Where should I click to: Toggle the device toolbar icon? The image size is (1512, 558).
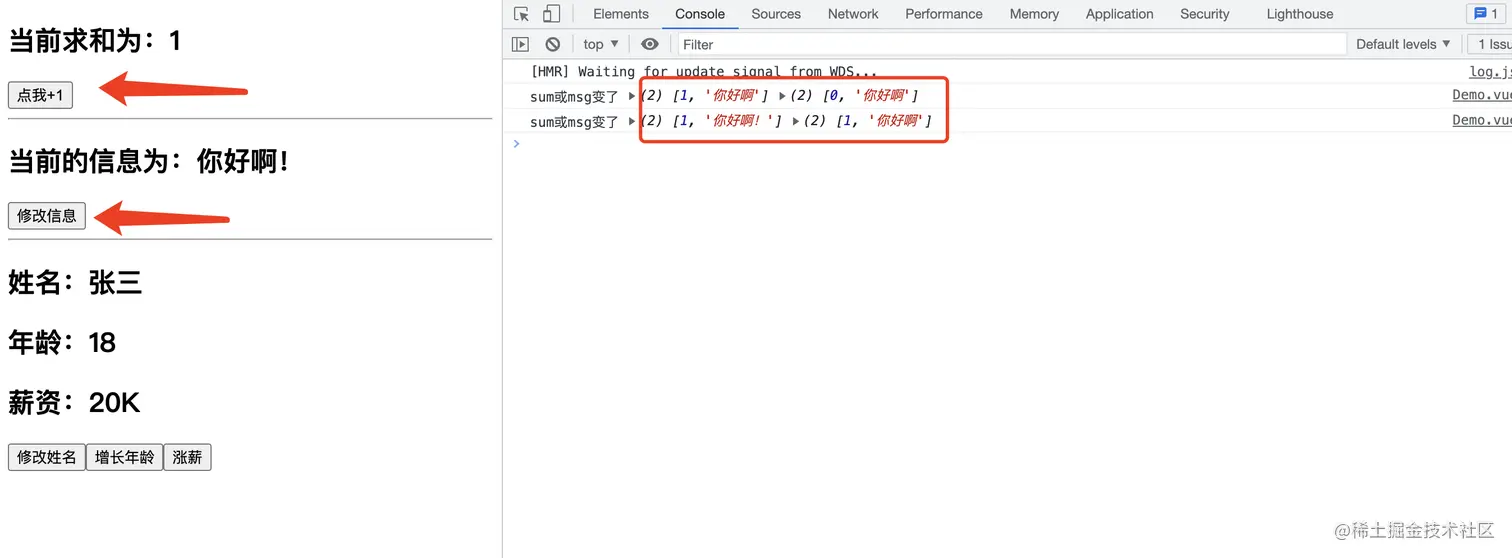[x=551, y=14]
